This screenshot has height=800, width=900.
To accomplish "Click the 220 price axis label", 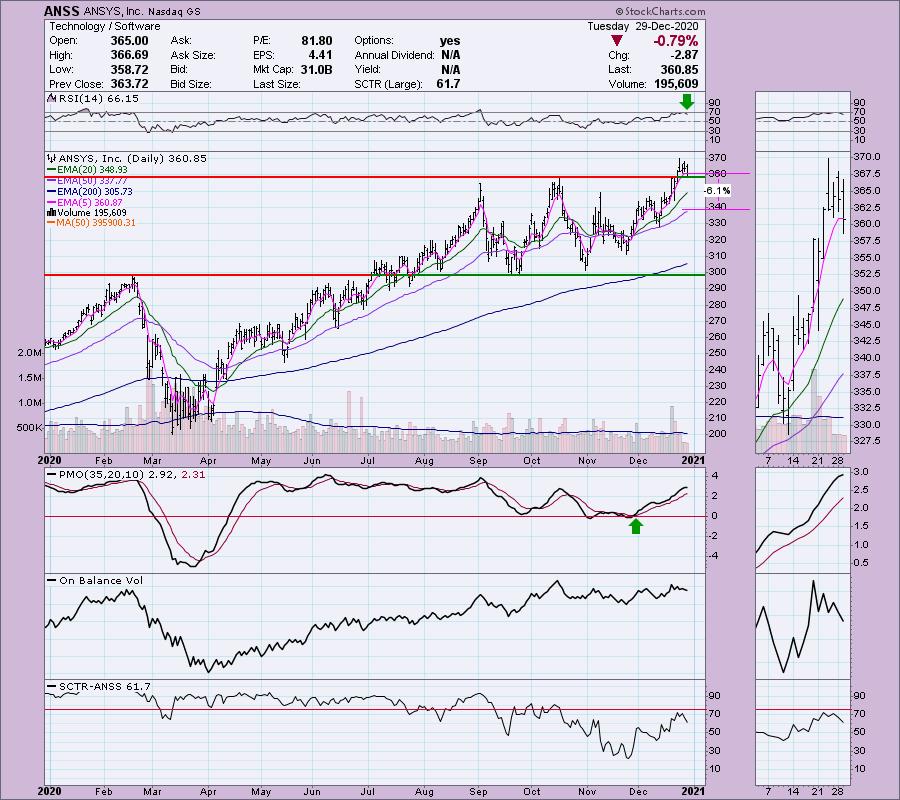I will pyautogui.click(x=718, y=402).
